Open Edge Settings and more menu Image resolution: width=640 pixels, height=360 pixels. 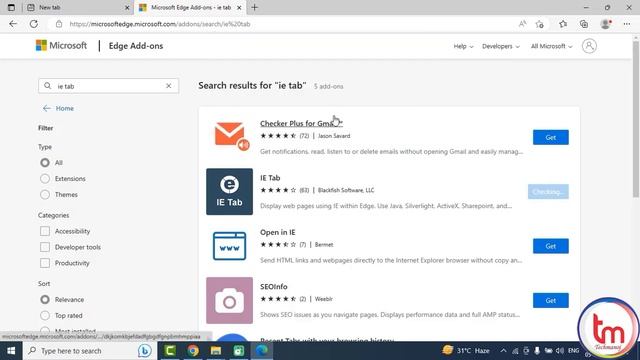627,24
